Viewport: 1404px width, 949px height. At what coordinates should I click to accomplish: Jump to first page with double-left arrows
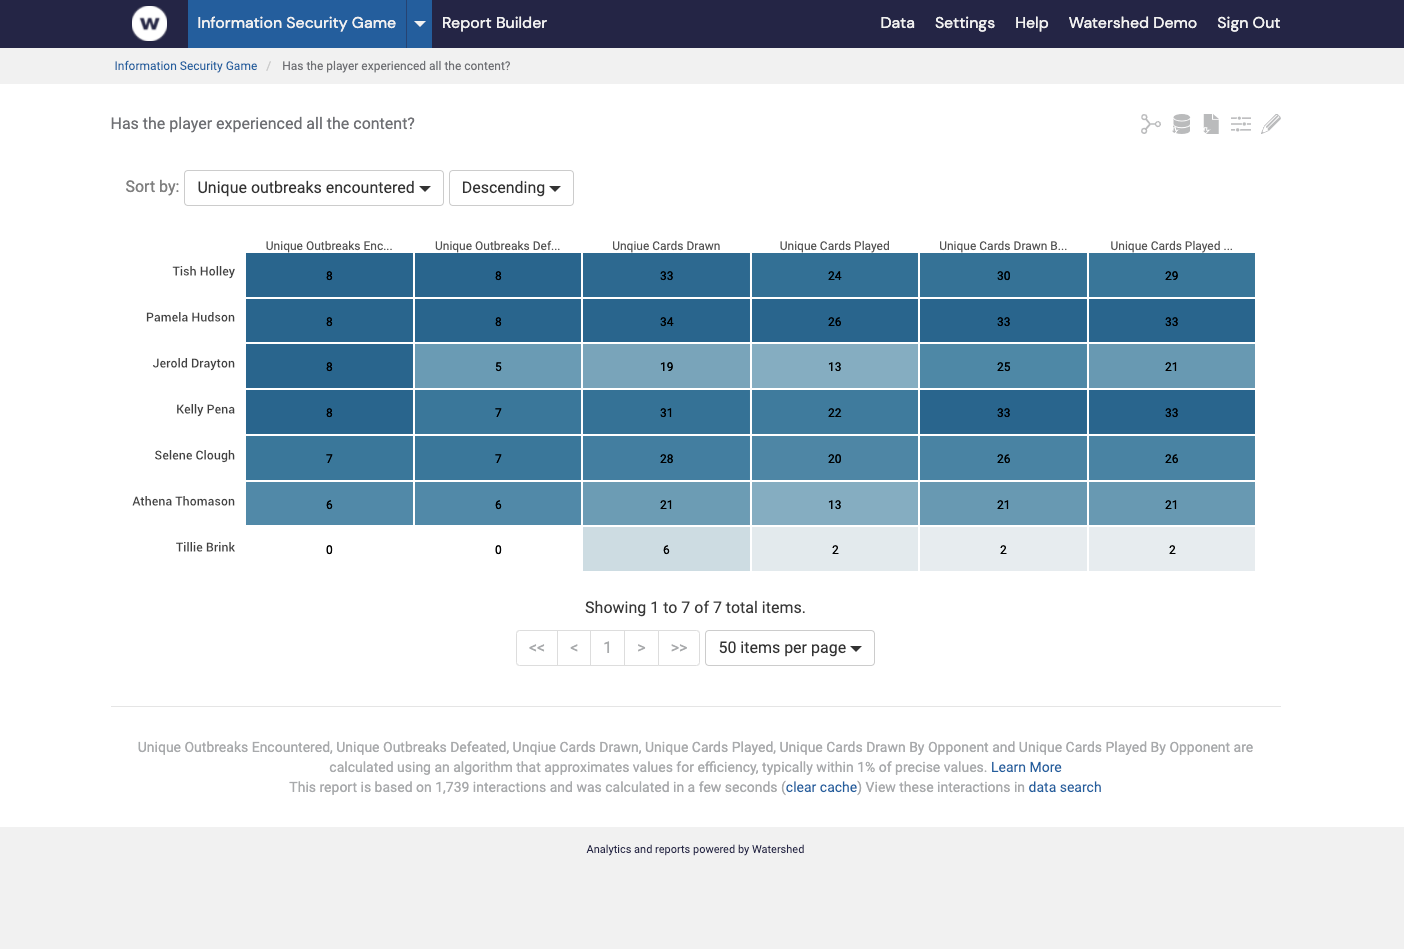[x=537, y=647]
